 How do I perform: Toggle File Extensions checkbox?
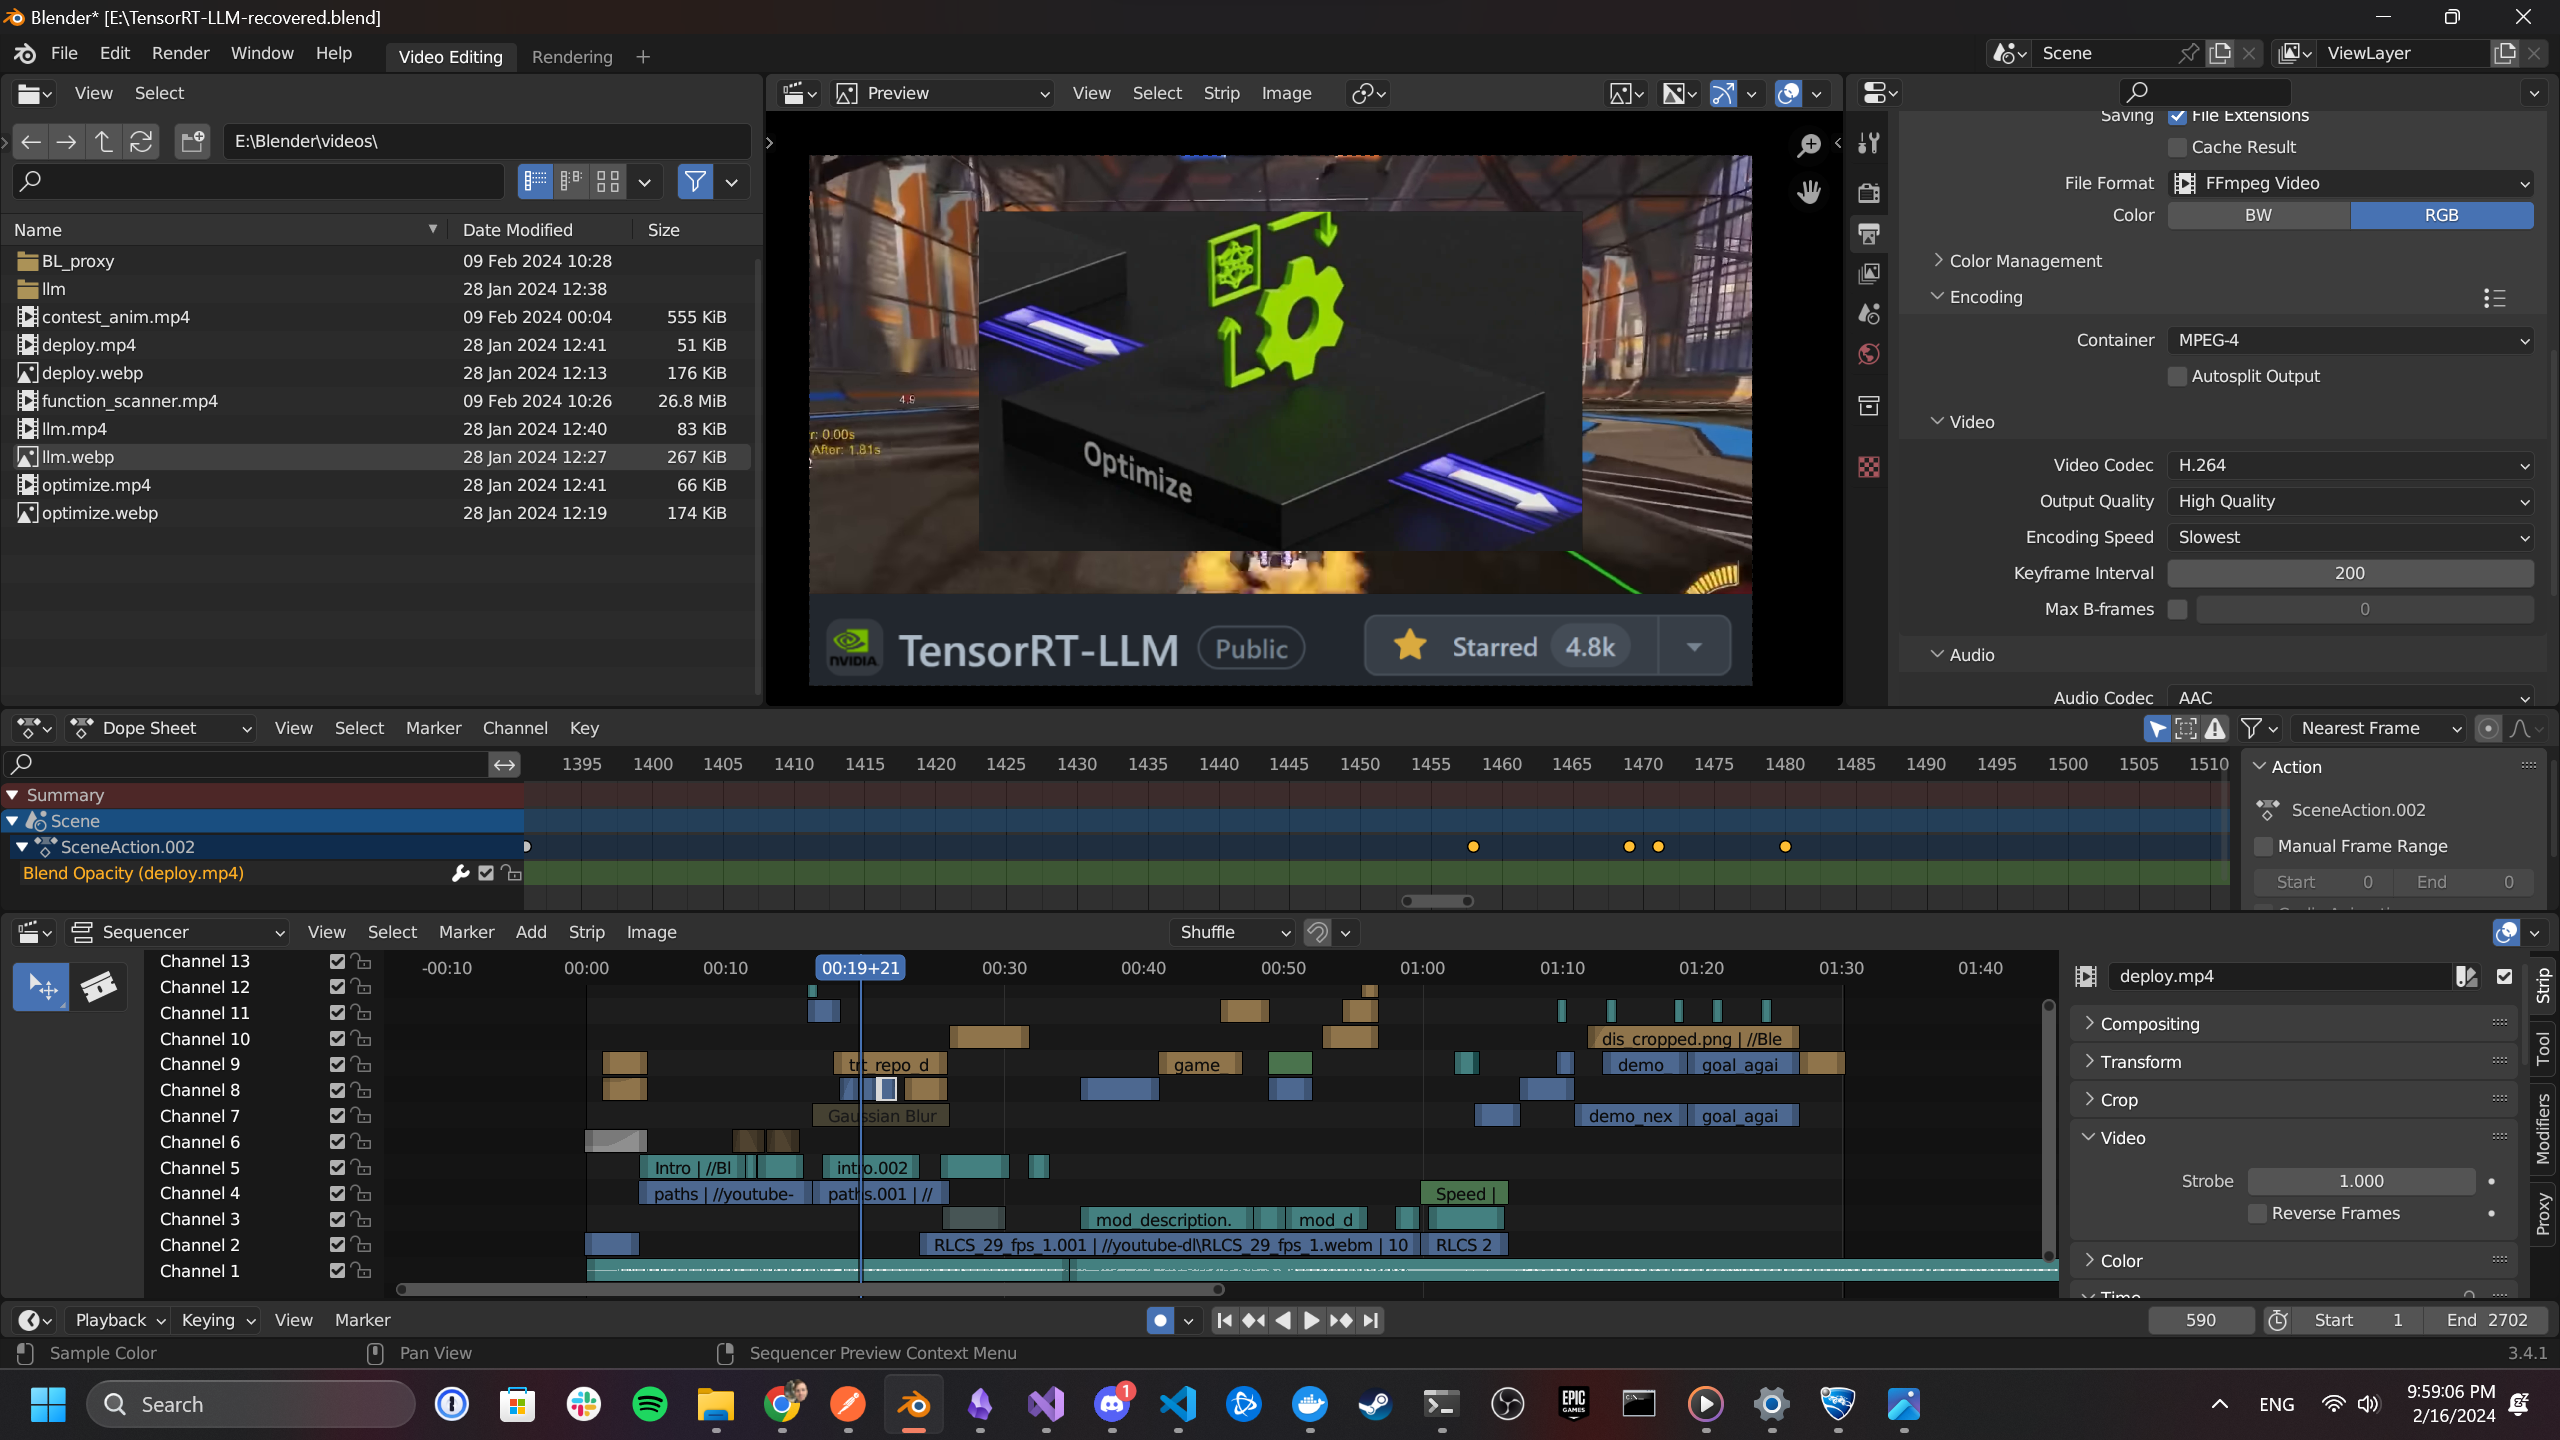point(2177,116)
